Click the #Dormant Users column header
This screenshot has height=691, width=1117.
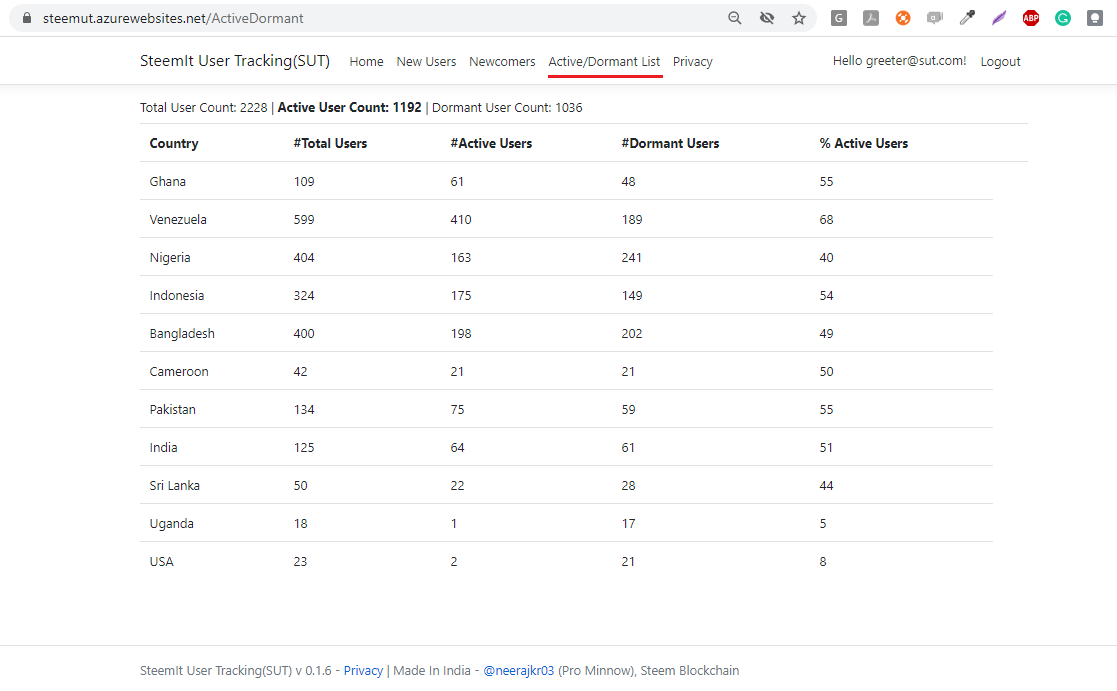point(670,143)
